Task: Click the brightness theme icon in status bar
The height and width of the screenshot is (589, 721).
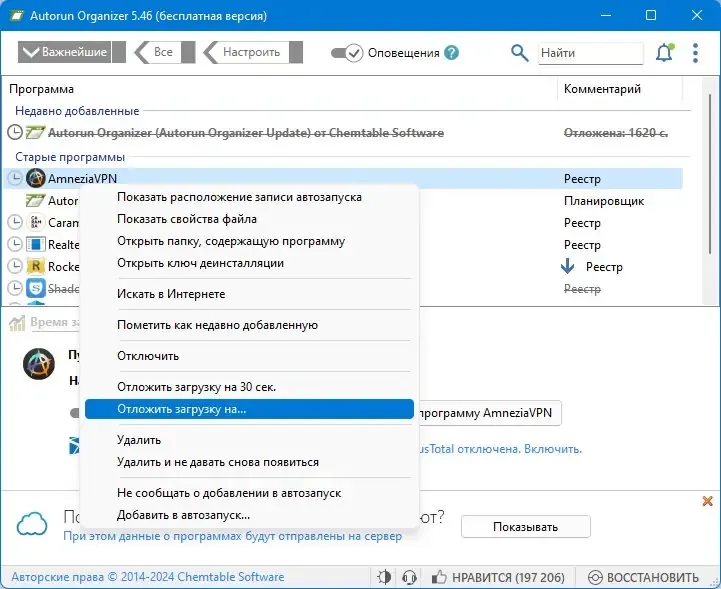Action: 384,577
